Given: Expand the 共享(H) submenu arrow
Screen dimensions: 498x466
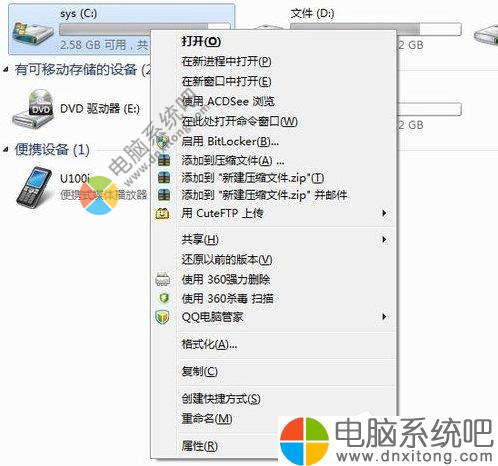Looking at the screenshot, I should (384, 239).
